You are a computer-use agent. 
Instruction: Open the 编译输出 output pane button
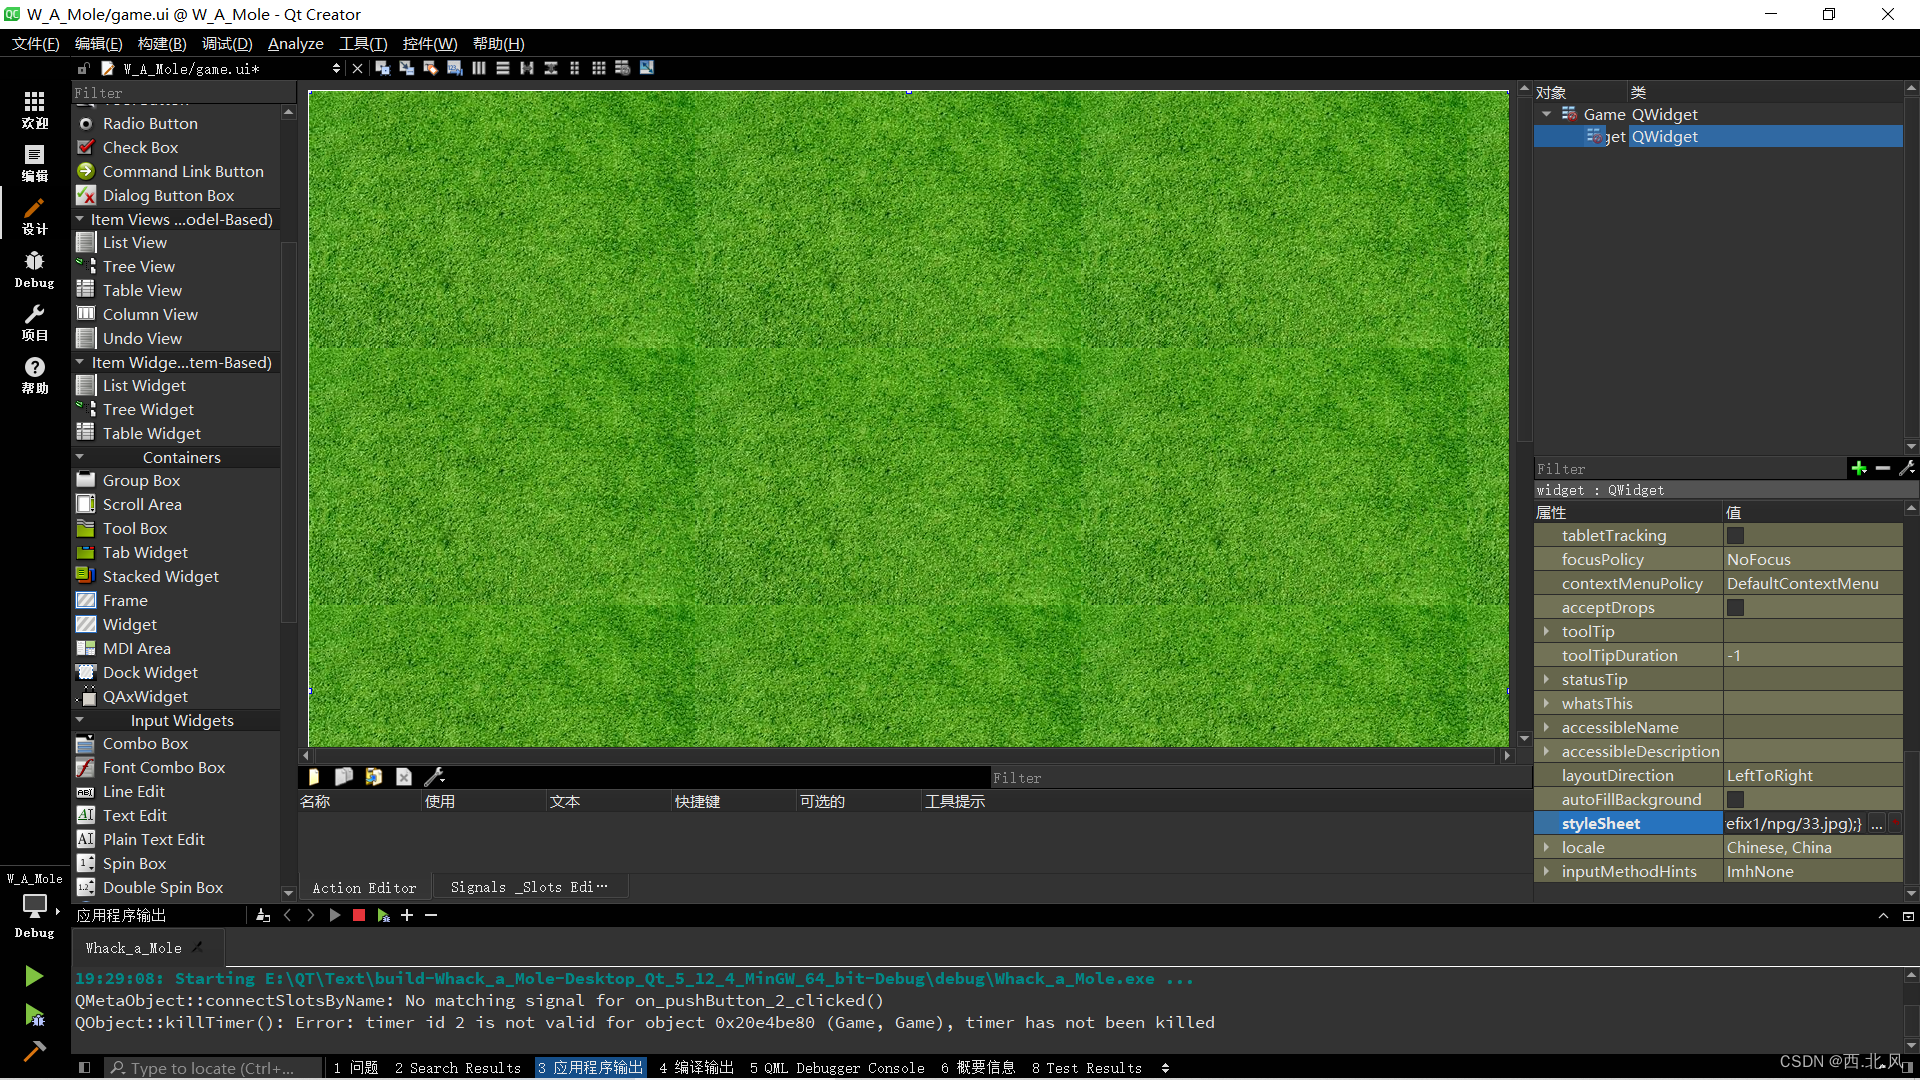[x=696, y=1068]
